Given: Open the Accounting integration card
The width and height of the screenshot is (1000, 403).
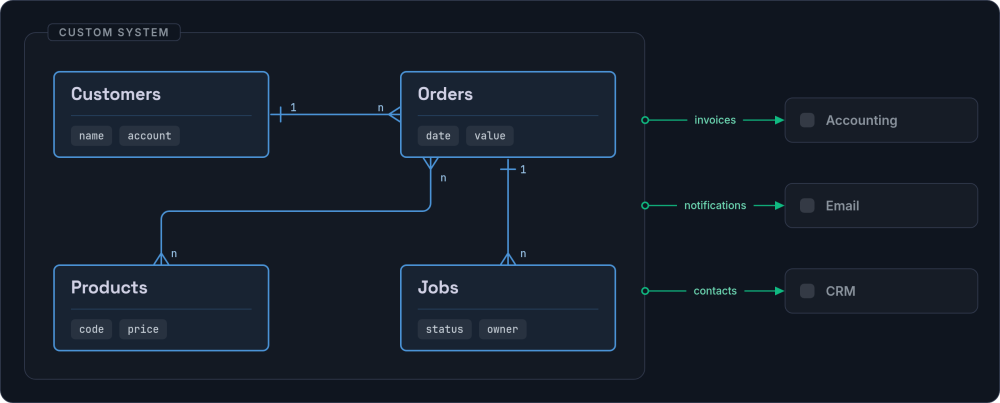Looking at the screenshot, I should coord(881,120).
